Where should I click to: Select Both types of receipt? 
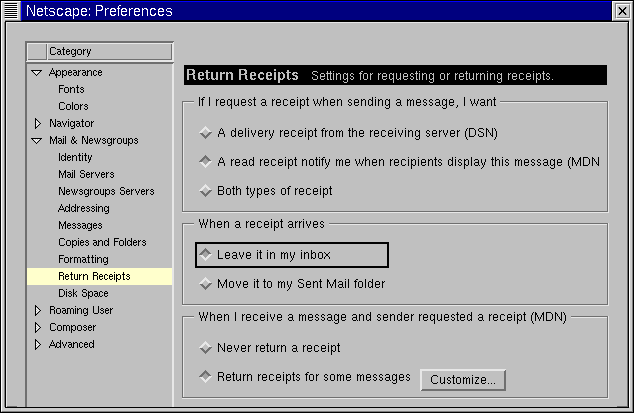point(206,190)
